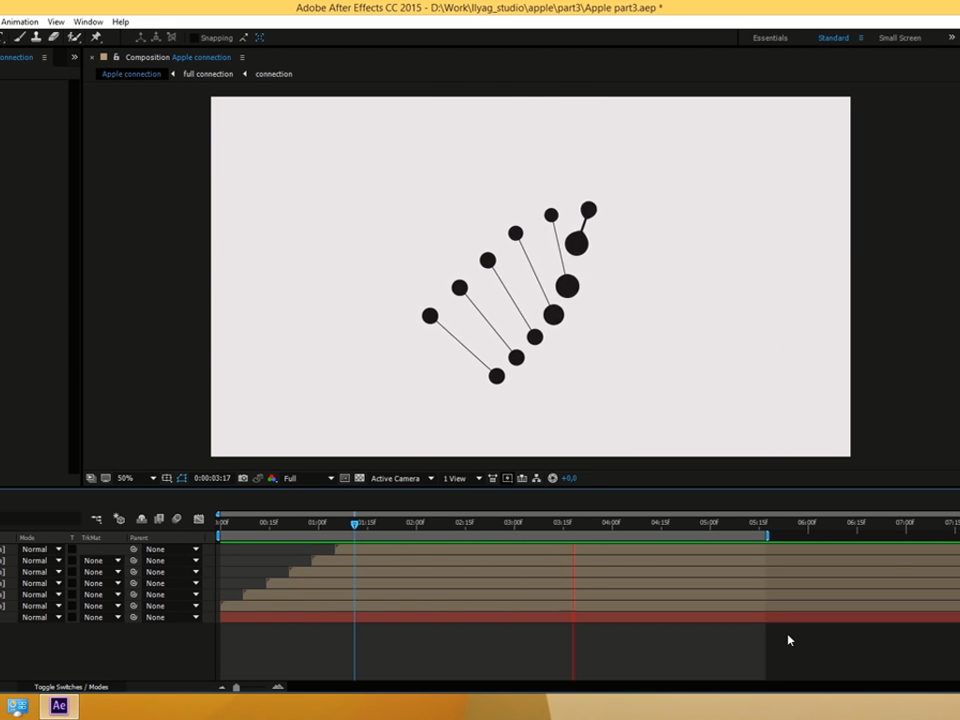Click the blue snap-to-features icon beside Snapping
960x720 pixels.
tap(260, 38)
